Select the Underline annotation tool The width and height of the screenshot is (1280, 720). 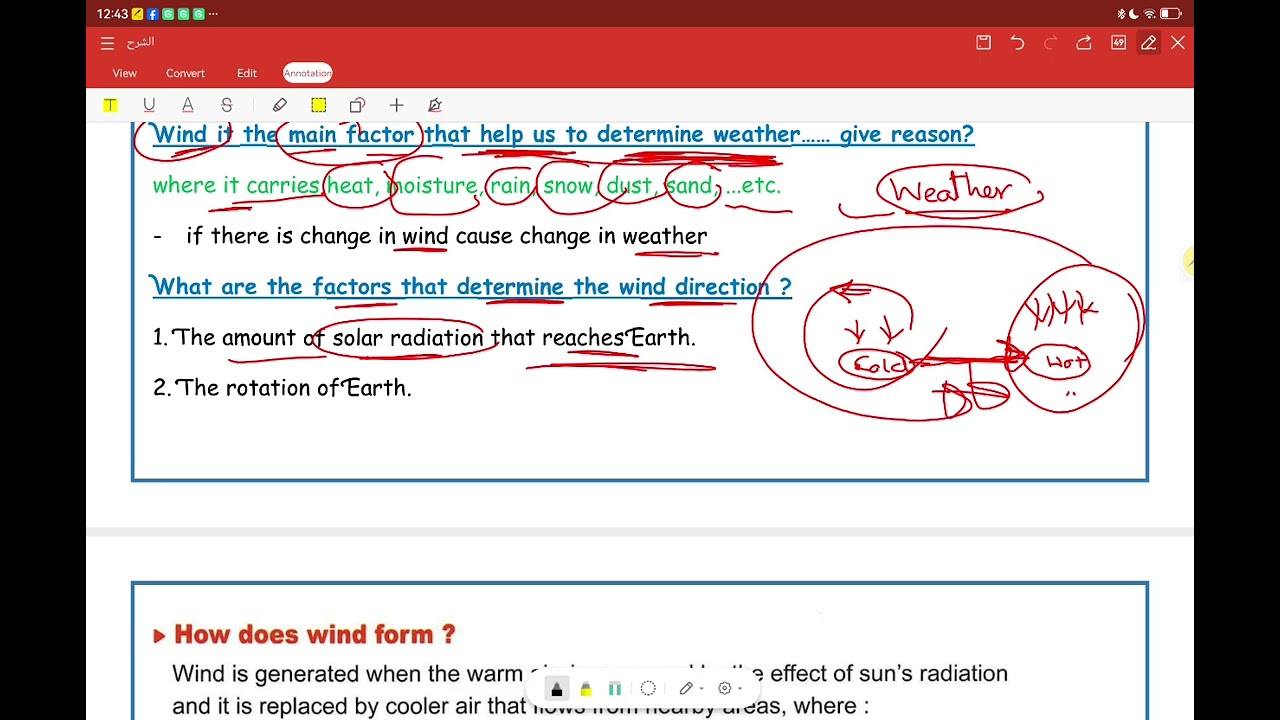pos(149,105)
